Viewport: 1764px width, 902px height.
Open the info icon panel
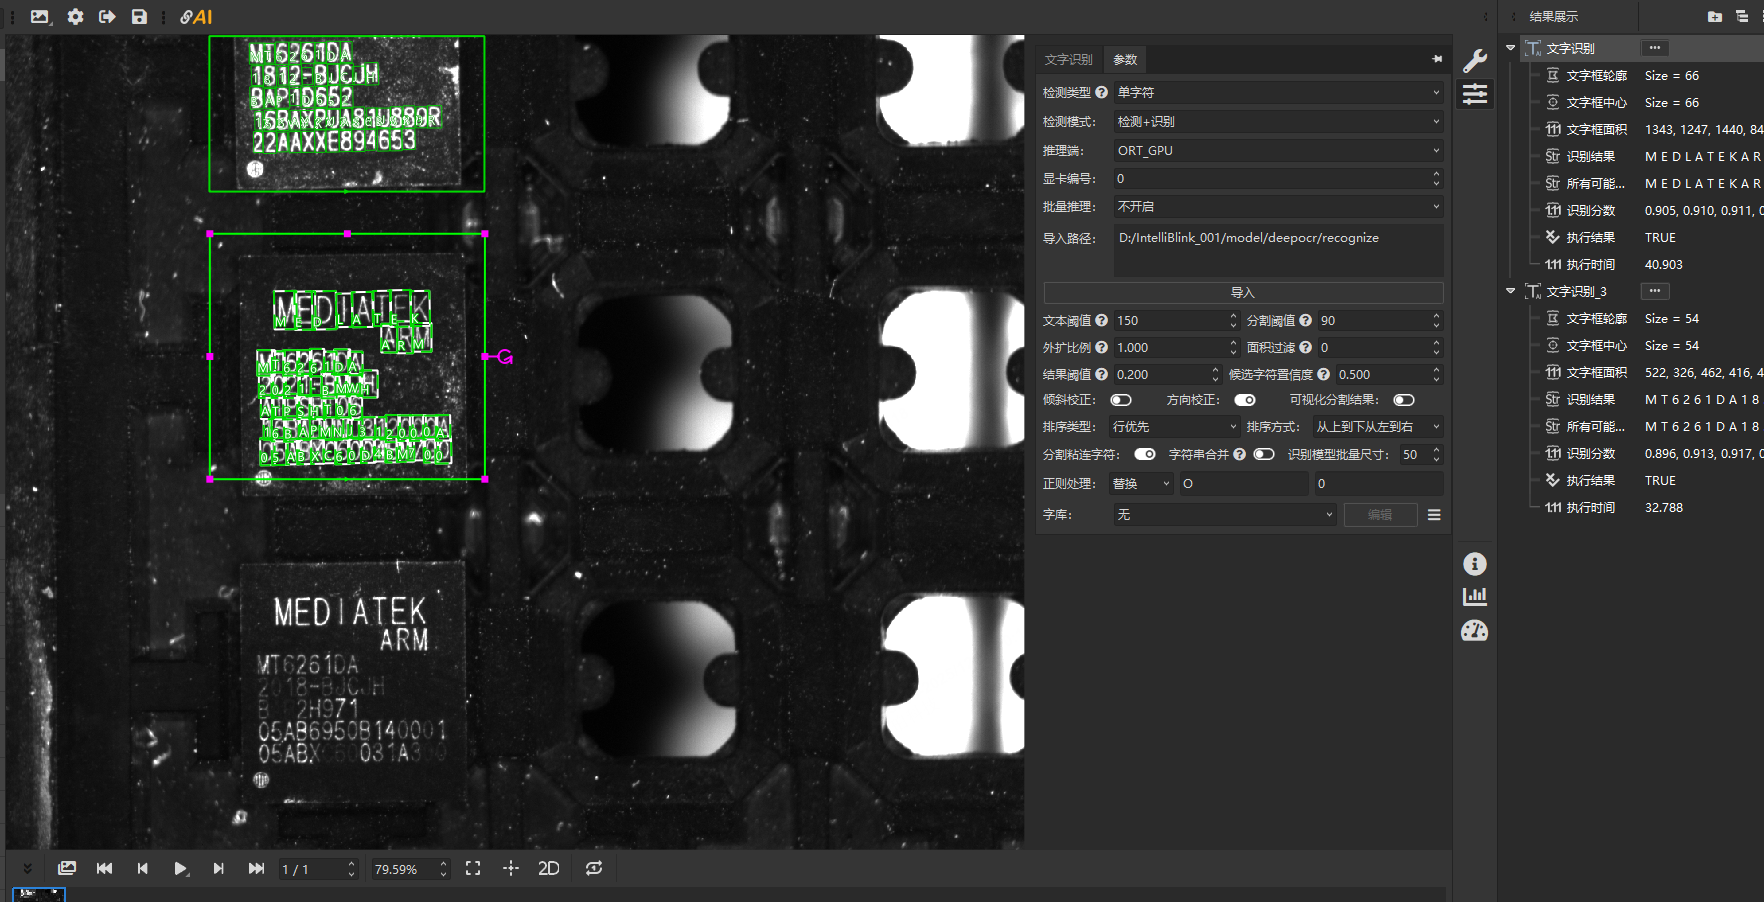click(x=1474, y=564)
